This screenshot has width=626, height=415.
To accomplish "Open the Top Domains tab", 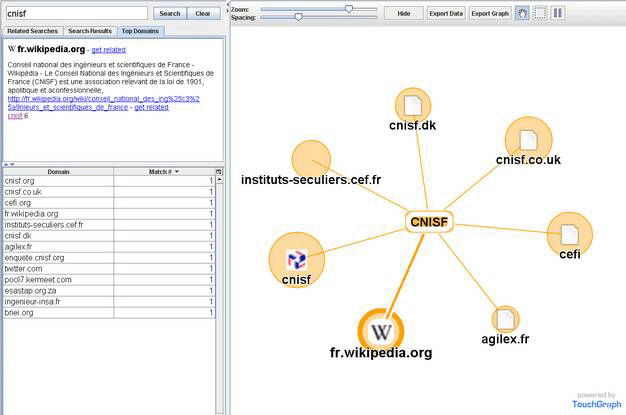I will [140, 31].
